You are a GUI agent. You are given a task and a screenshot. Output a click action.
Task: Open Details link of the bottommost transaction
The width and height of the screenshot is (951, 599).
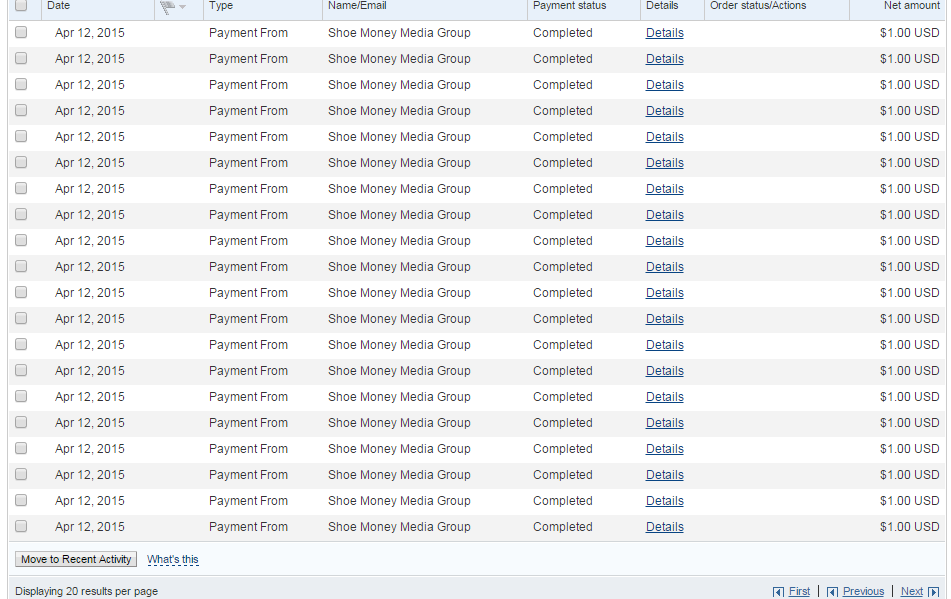[x=664, y=527]
